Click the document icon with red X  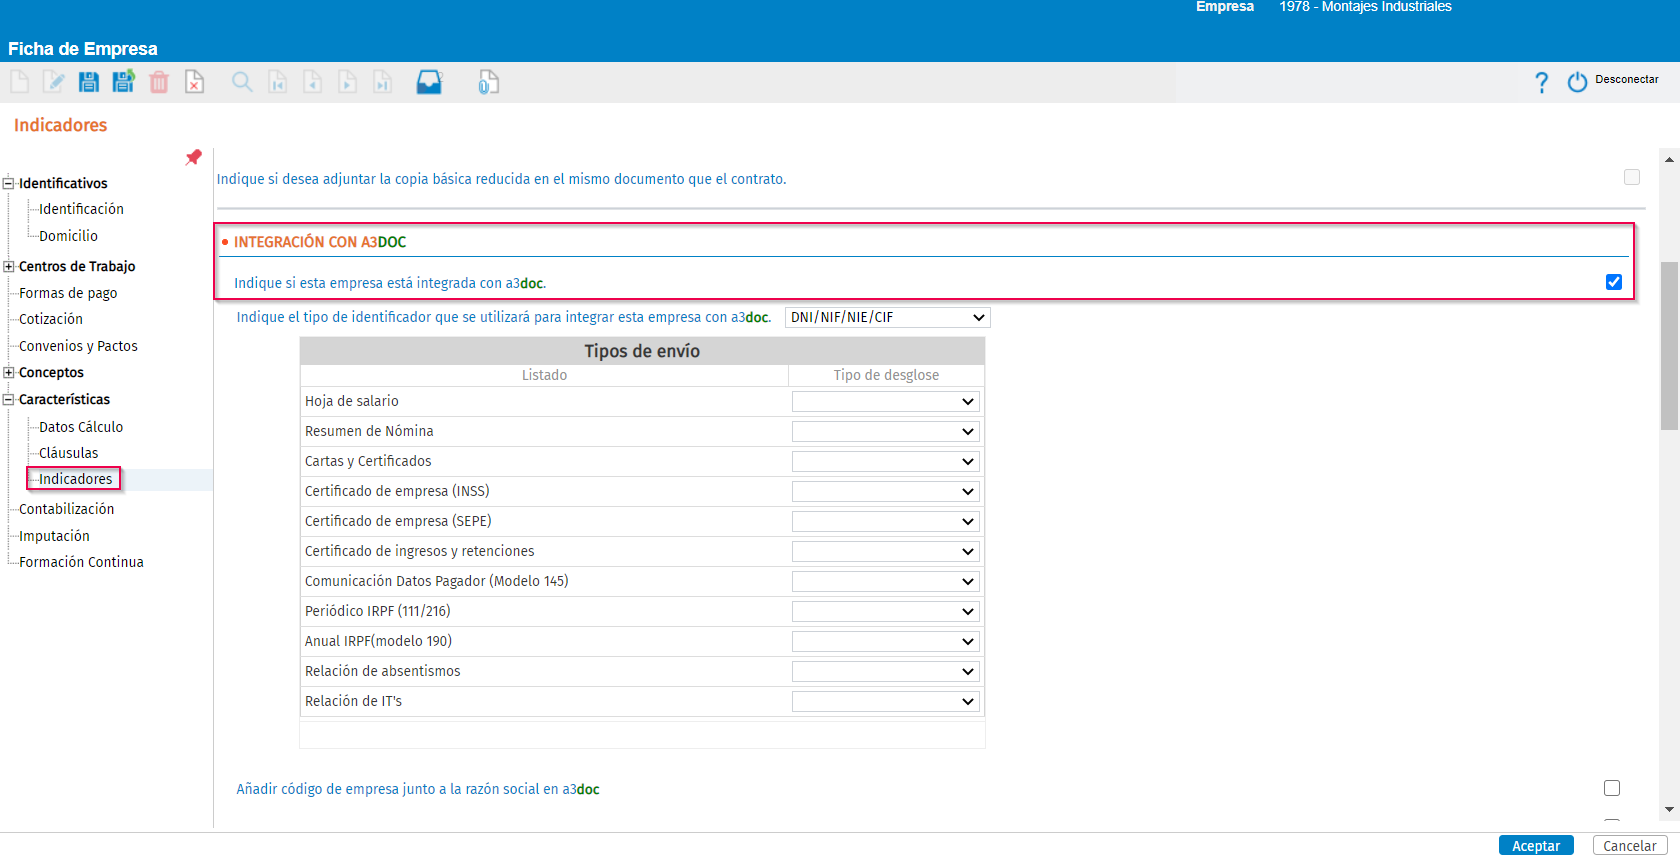(x=194, y=82)
